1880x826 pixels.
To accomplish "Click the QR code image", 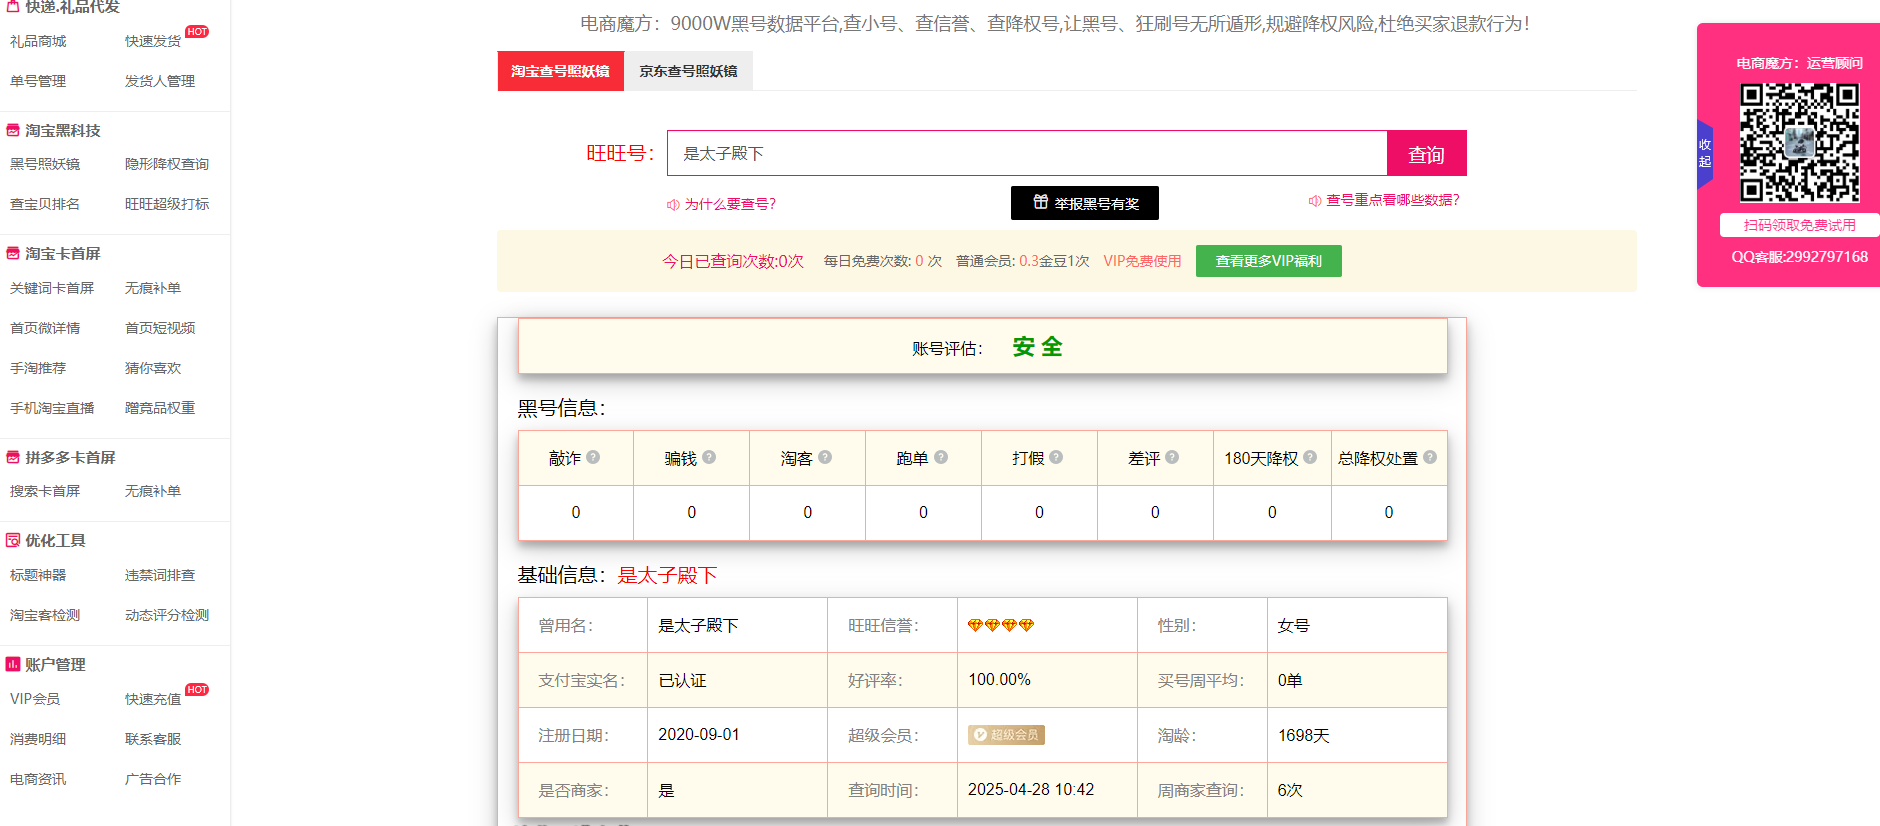I will click(x=1799, y=142).
